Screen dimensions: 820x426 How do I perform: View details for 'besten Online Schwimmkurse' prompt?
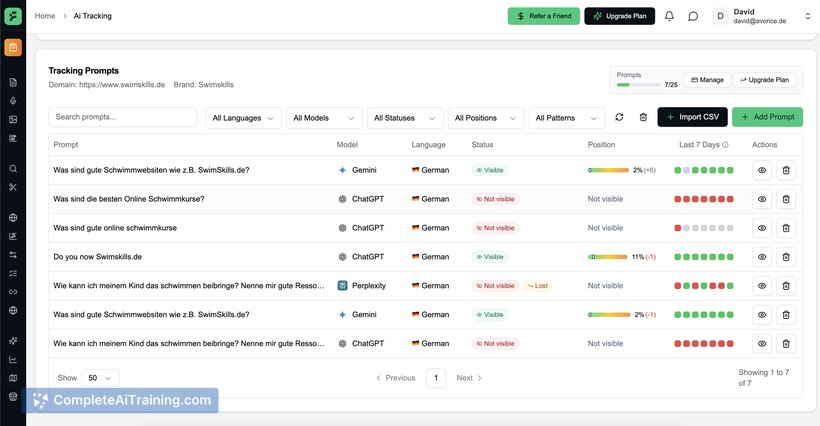point(762,199)
